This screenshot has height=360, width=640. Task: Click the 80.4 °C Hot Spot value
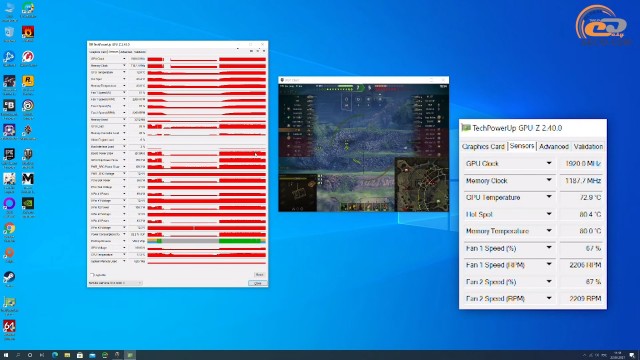pyautogui.click(x=590, y=214)
